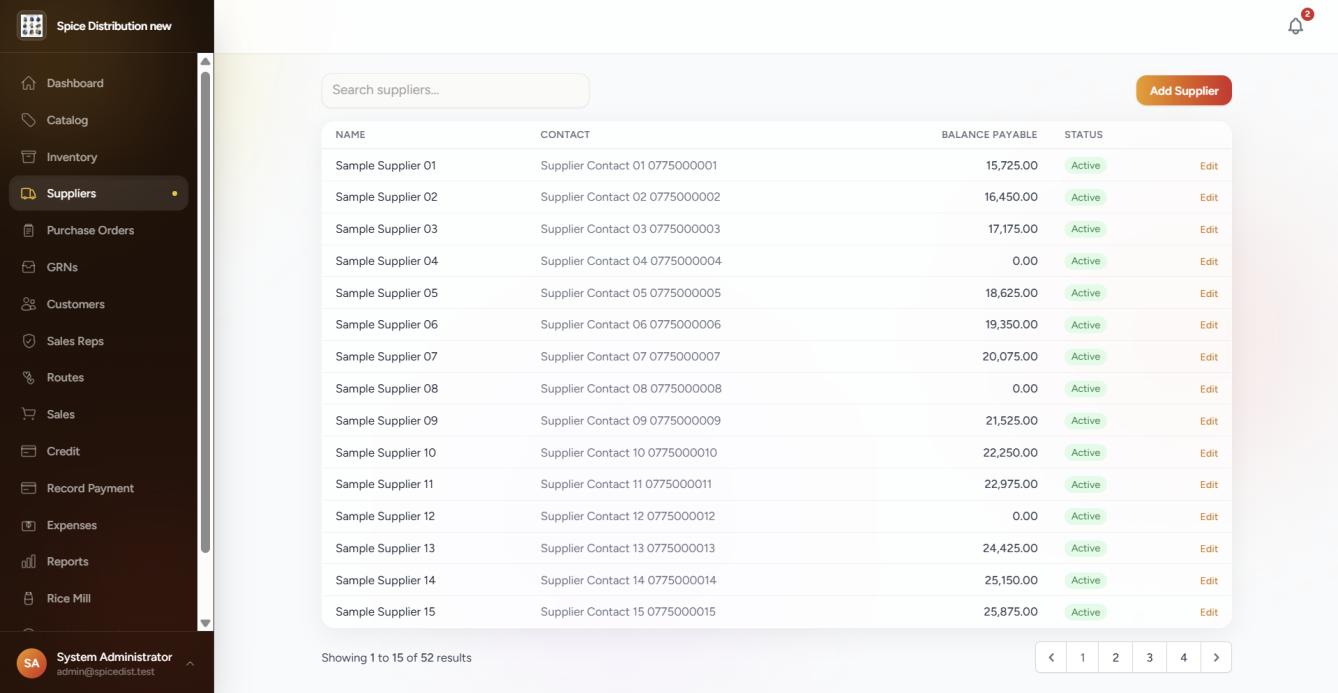Click the Sales Reps shield icon
The width and height of the screenshot is (1338, 693).
(28, 341)
